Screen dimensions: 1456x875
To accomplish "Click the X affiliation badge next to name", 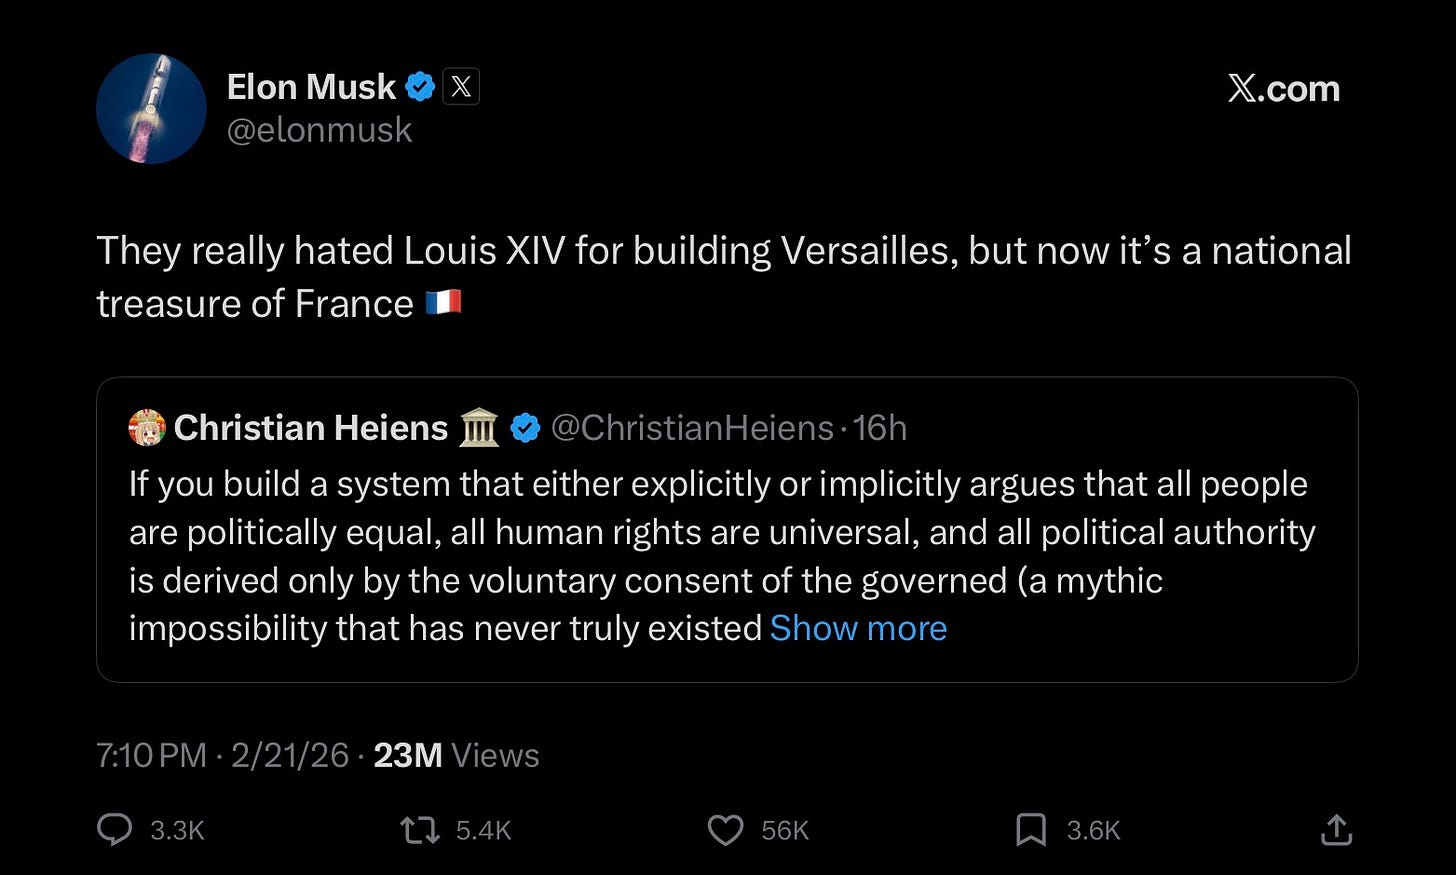I will point(461,87).
